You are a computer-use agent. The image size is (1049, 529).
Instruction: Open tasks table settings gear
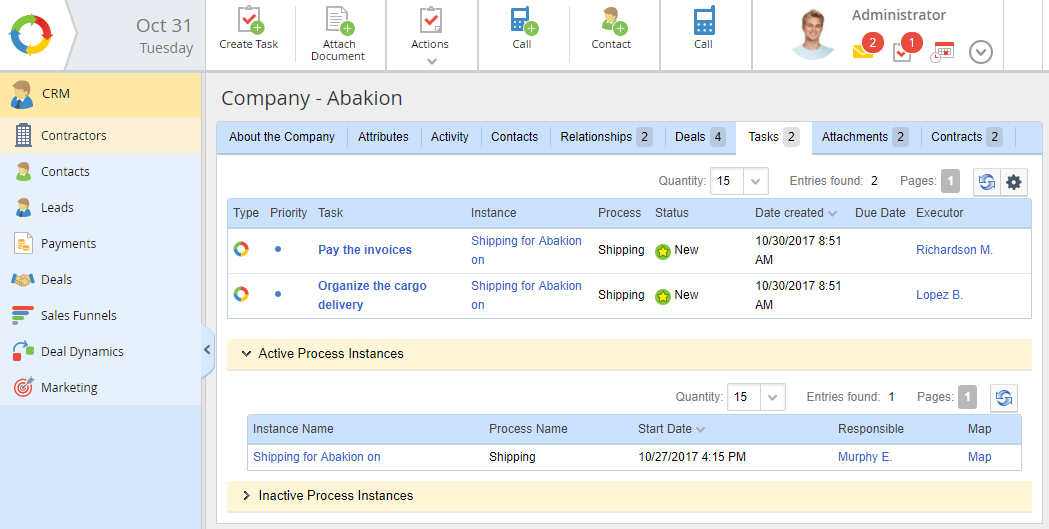pos(1014,182)
